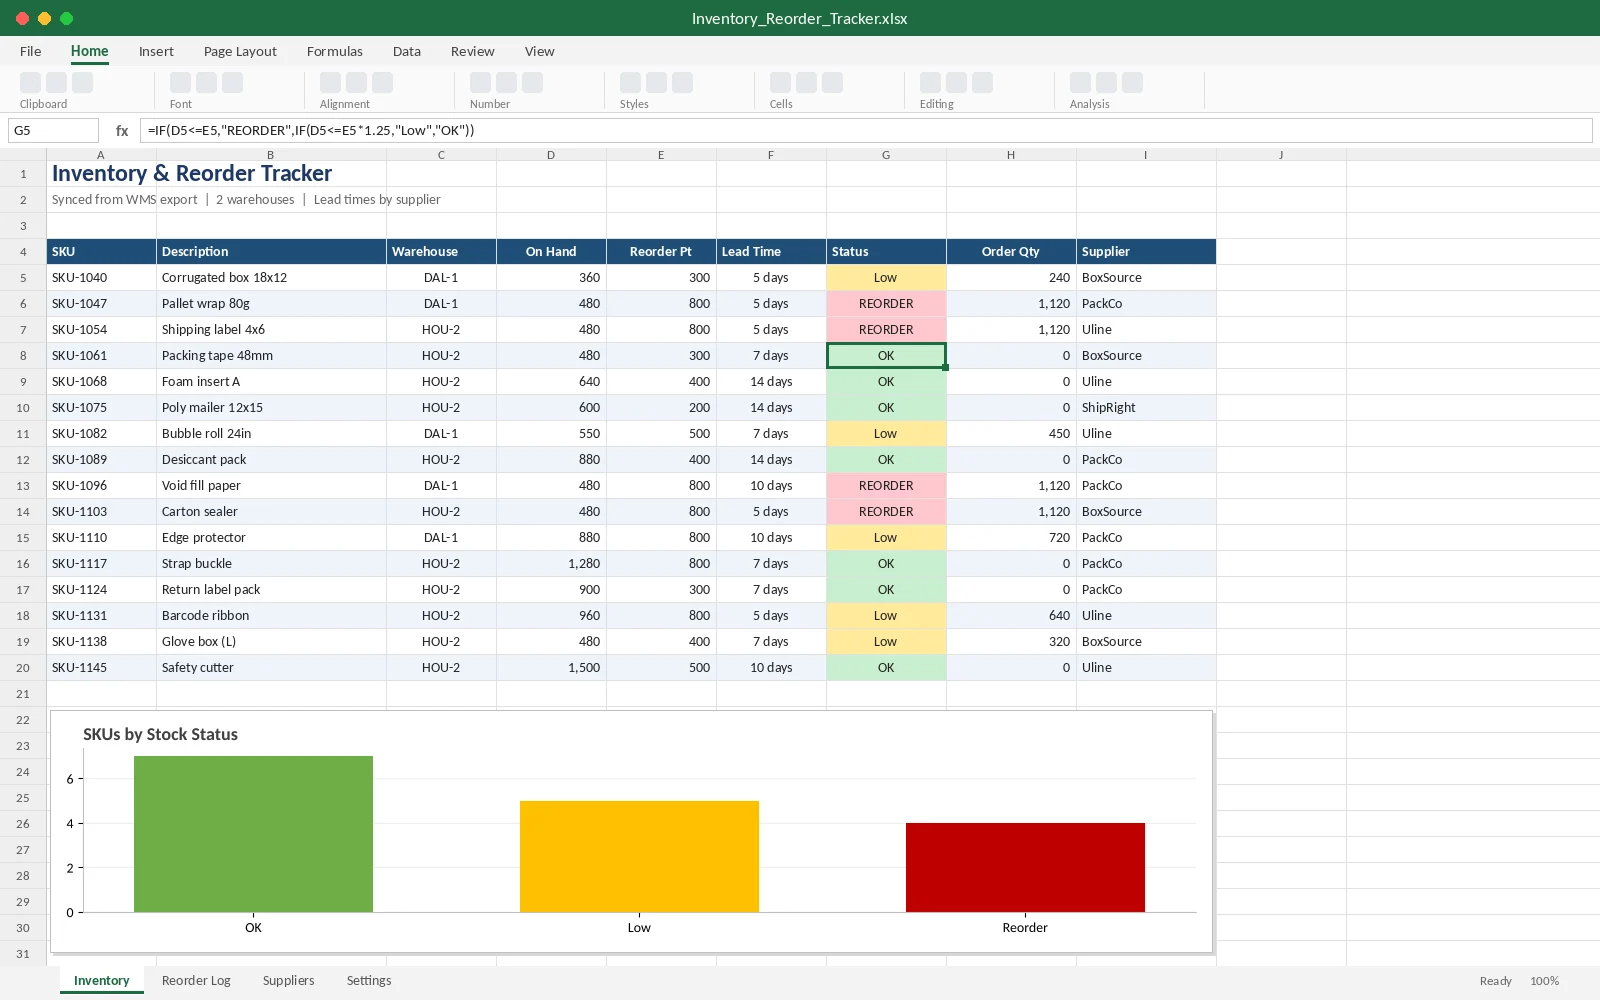Click the REORDER status for Carton sealer
Viewport: 1600px width, 1000px height.
pyautogui.click(x=886, y=512)
